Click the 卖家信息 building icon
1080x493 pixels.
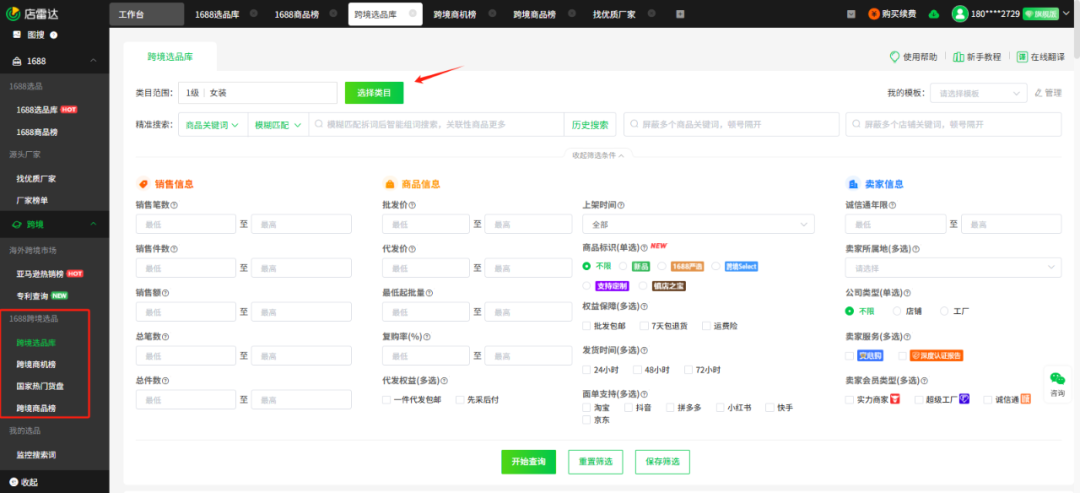tap(853, 184)
